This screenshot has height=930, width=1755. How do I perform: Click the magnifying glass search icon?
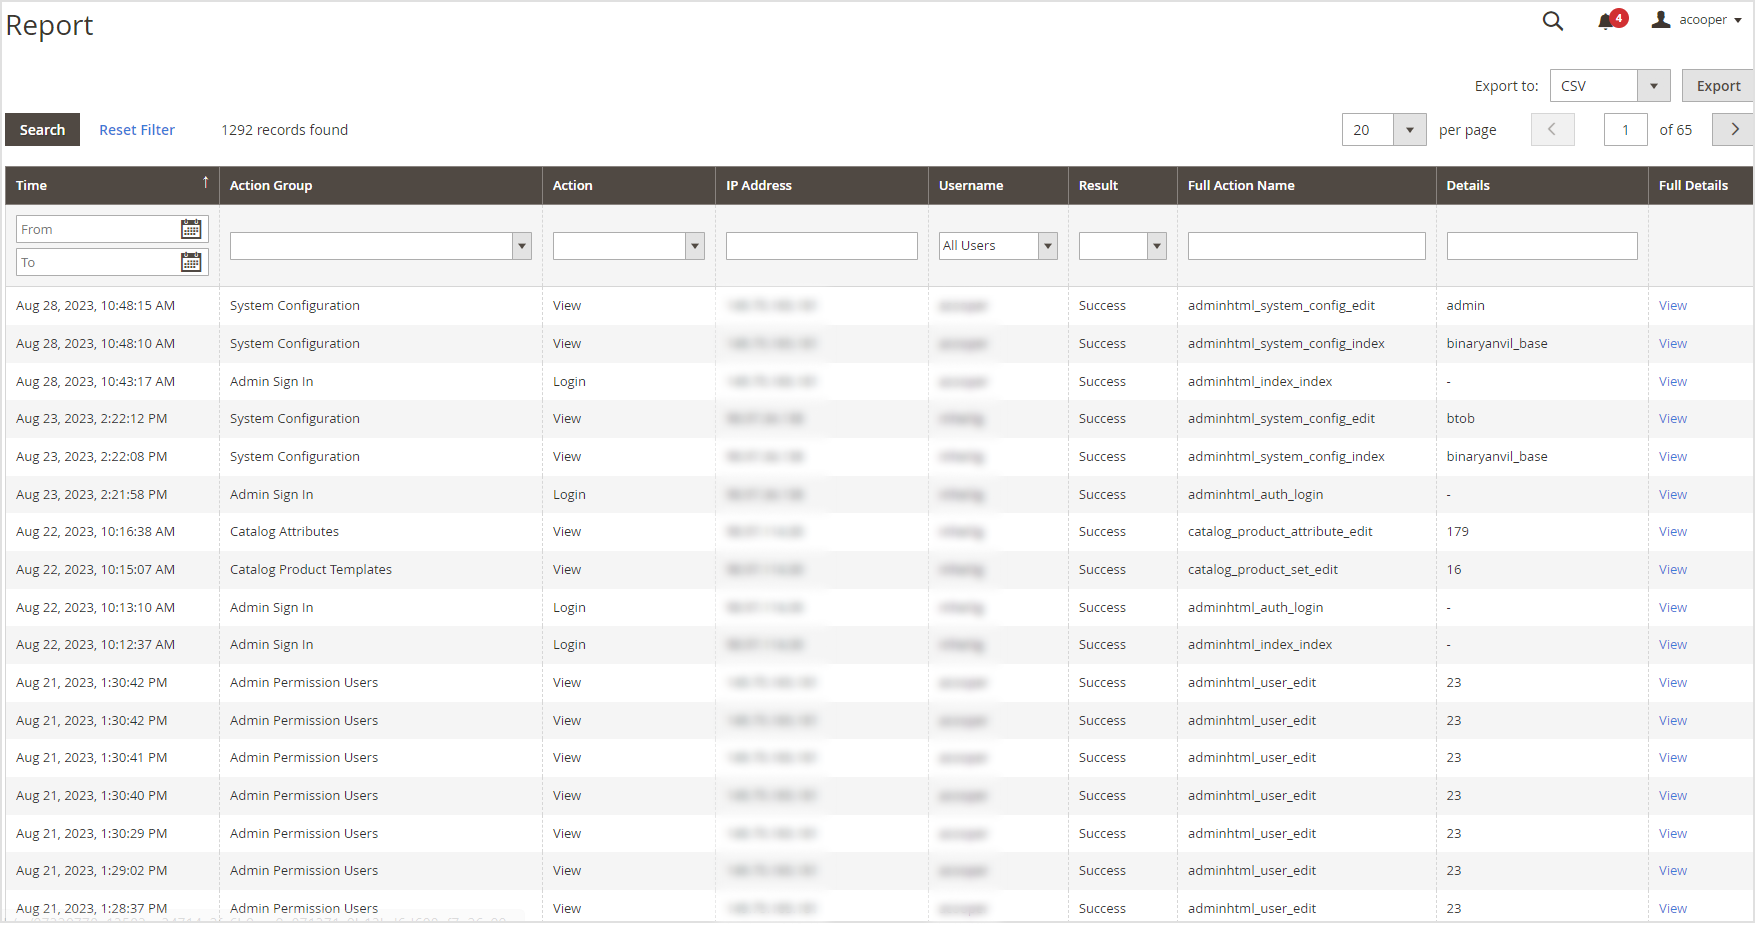pos(1552,21)
